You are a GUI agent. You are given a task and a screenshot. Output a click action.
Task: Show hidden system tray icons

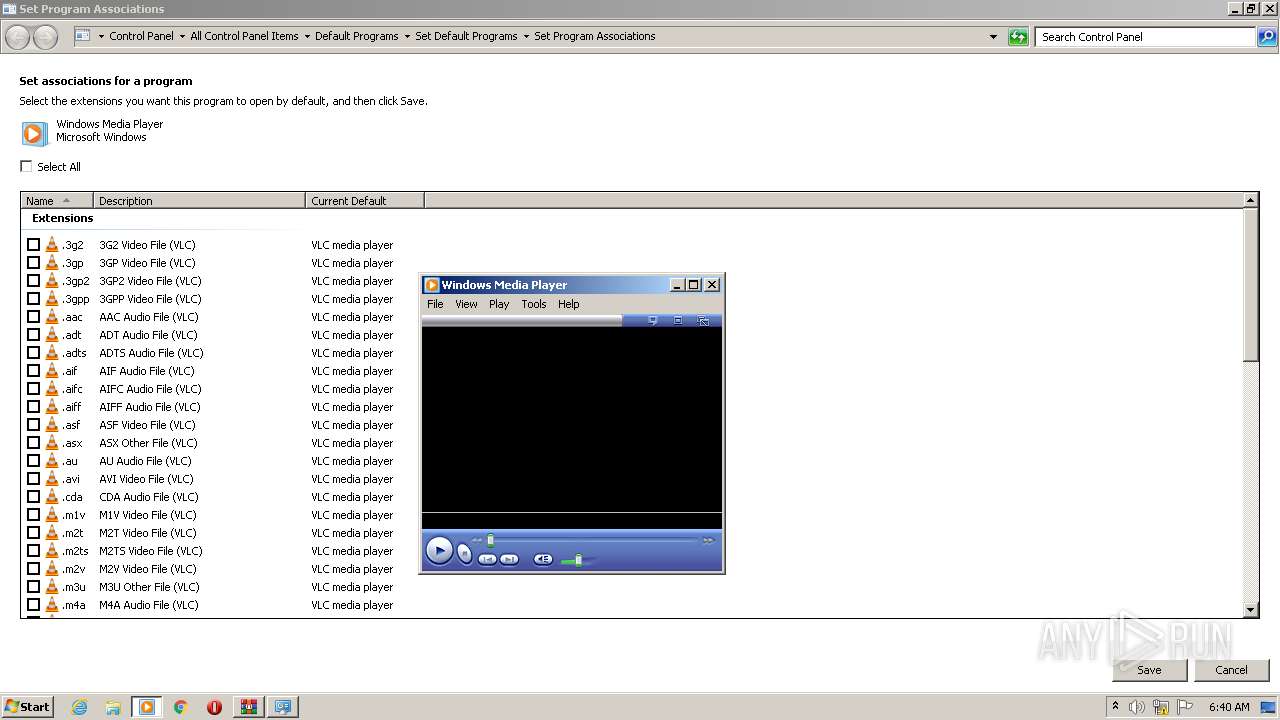pyautogui.click(x=1115, y=706)
